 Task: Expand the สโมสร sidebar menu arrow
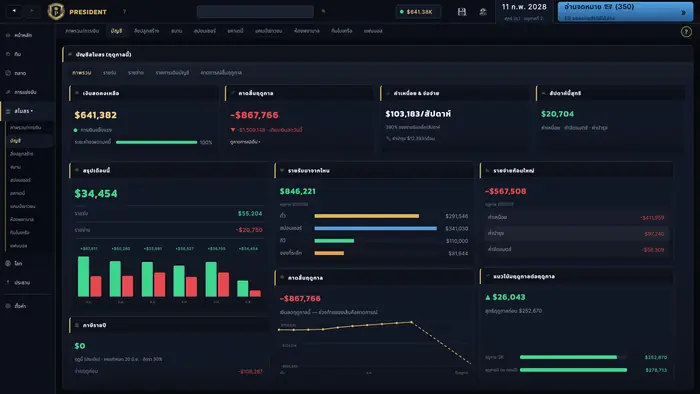[x=32, y=111]
